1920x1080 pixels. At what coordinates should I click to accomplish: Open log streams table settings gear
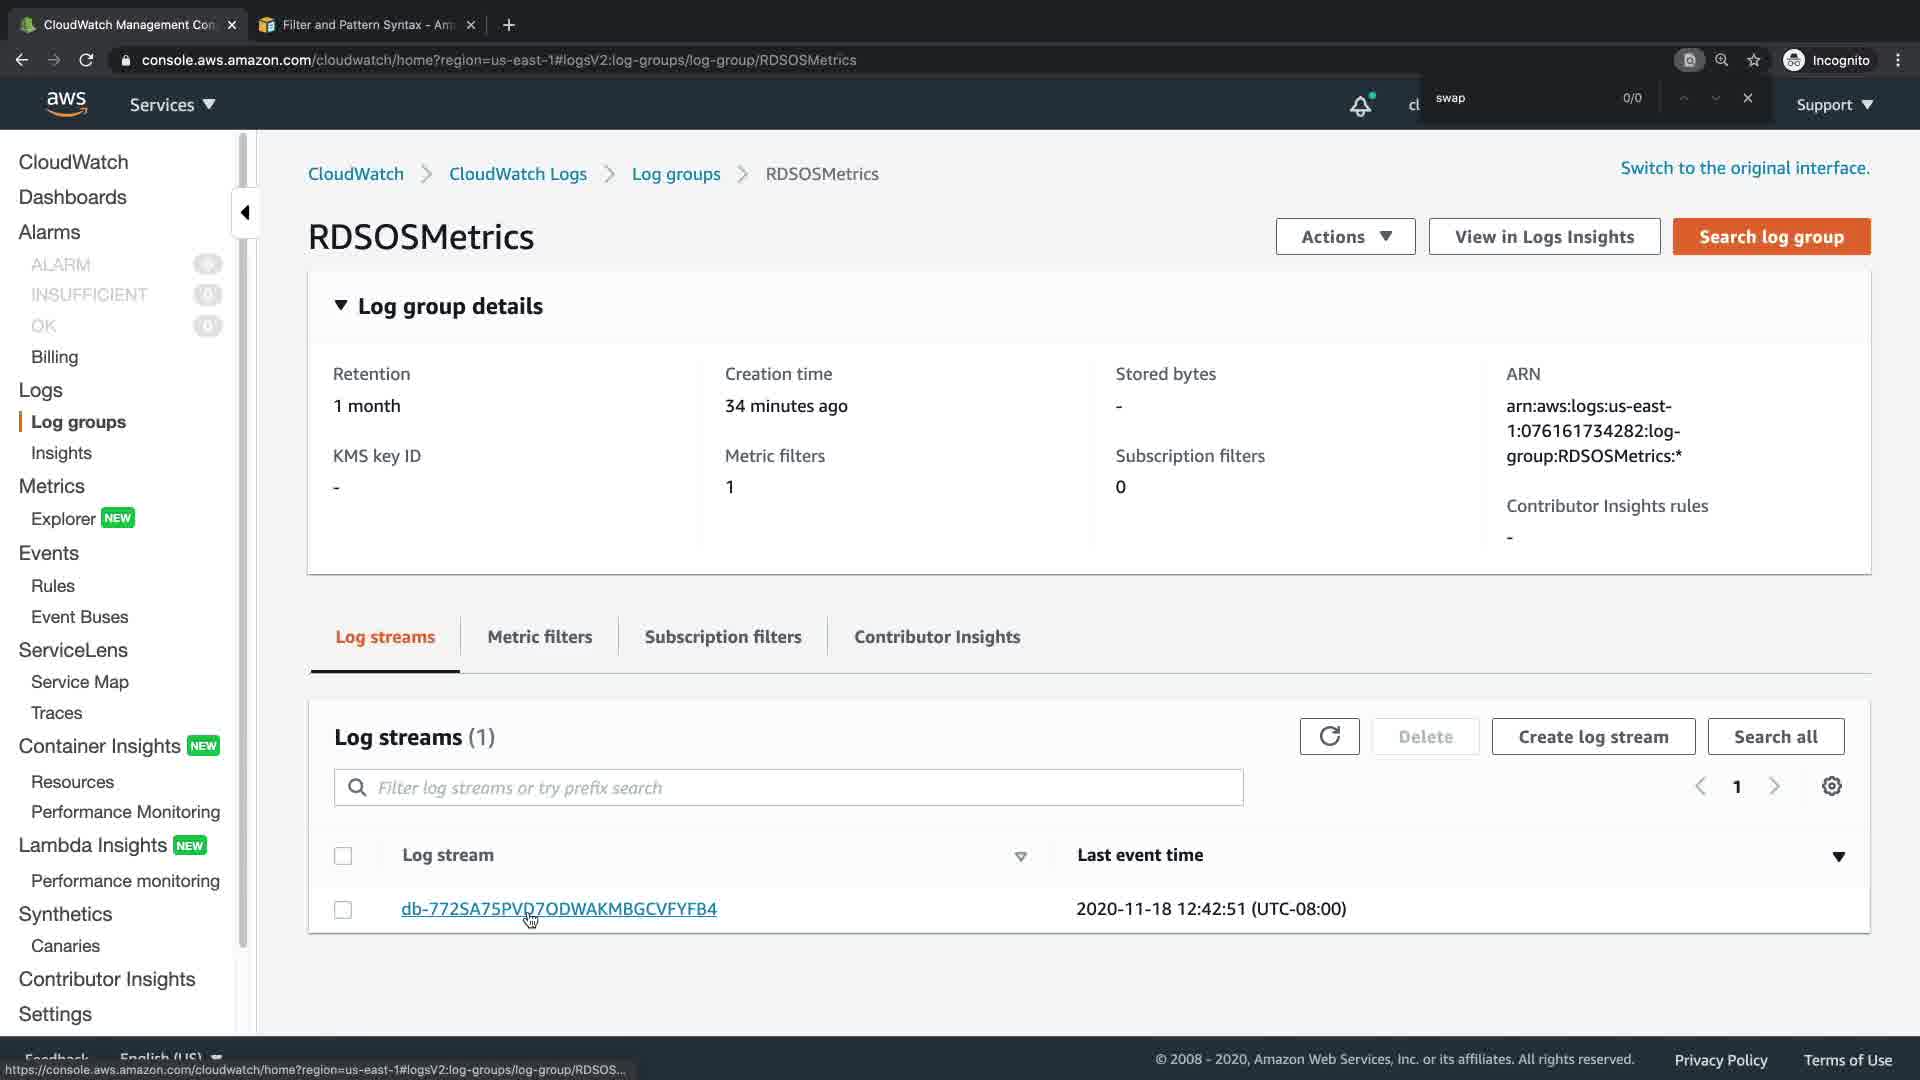[x=1831, y=786]
